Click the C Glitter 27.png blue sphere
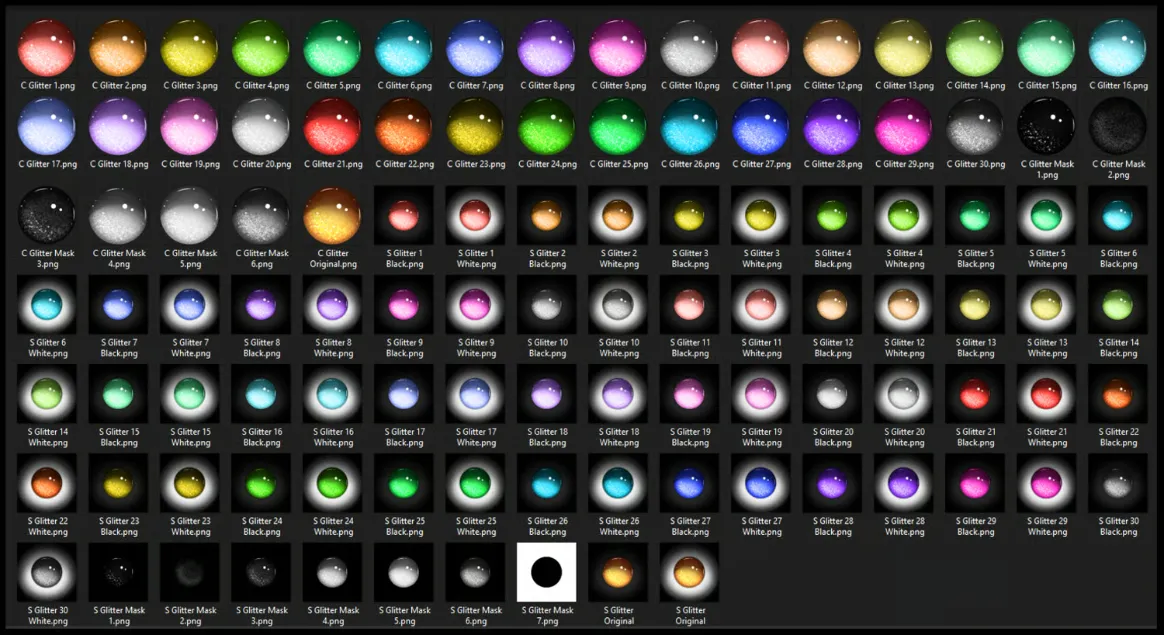Screen dimensions: 1164x635 click(x=761, y=126)
